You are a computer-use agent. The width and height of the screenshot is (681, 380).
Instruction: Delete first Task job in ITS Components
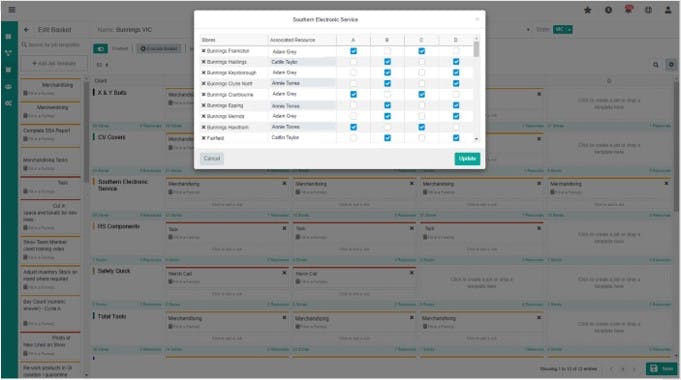[284, 228]
